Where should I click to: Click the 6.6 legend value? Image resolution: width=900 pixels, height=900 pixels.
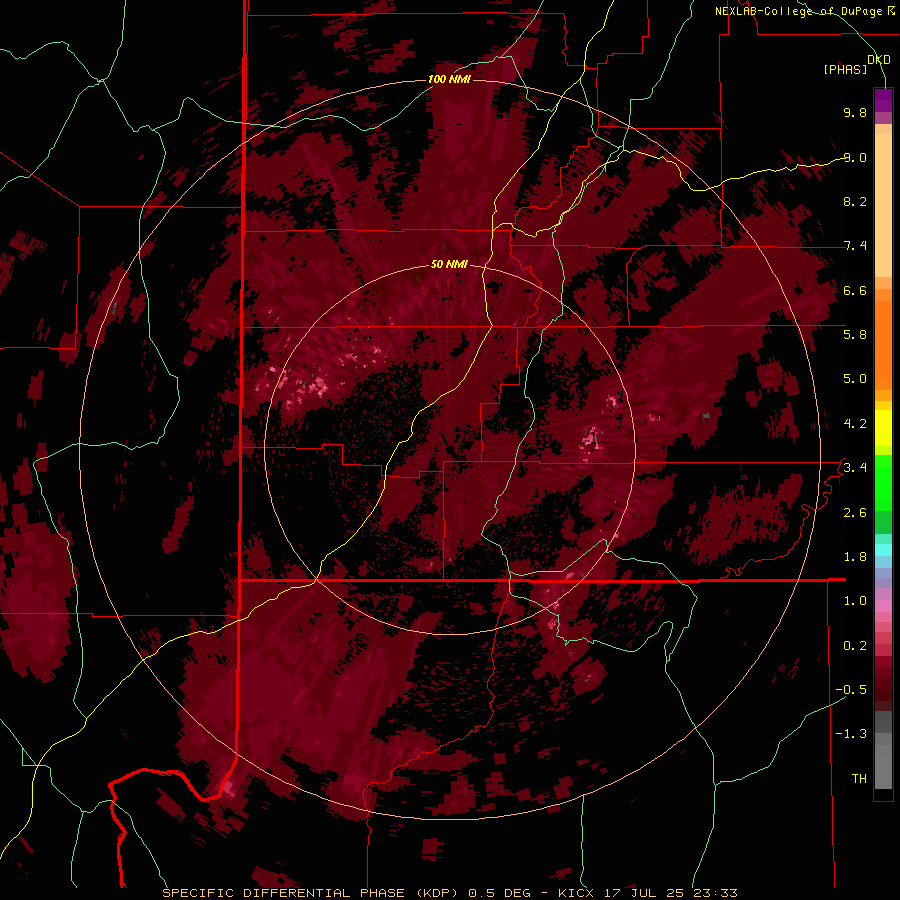coord(855,290)
